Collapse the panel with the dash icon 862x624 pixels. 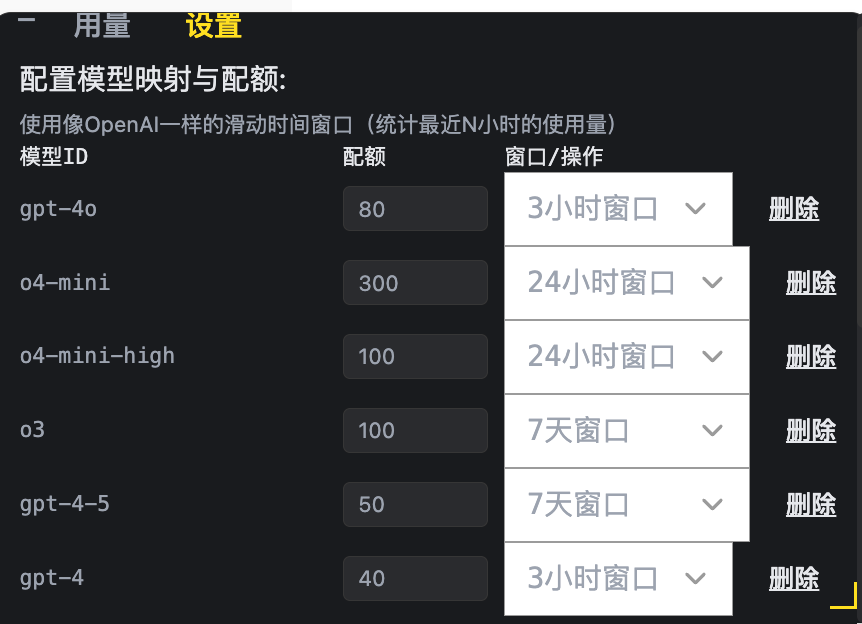(x=26, y=20)
